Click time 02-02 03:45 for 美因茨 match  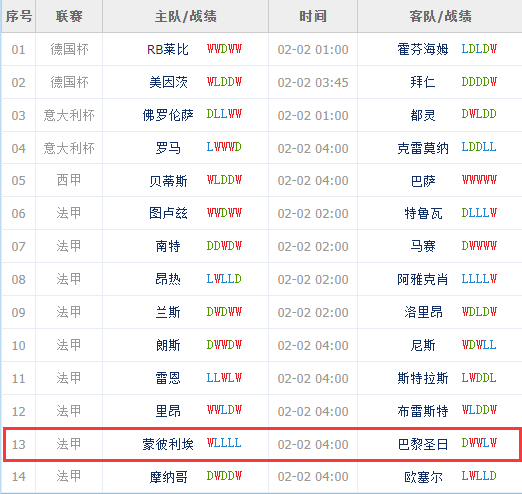[313, 83]
